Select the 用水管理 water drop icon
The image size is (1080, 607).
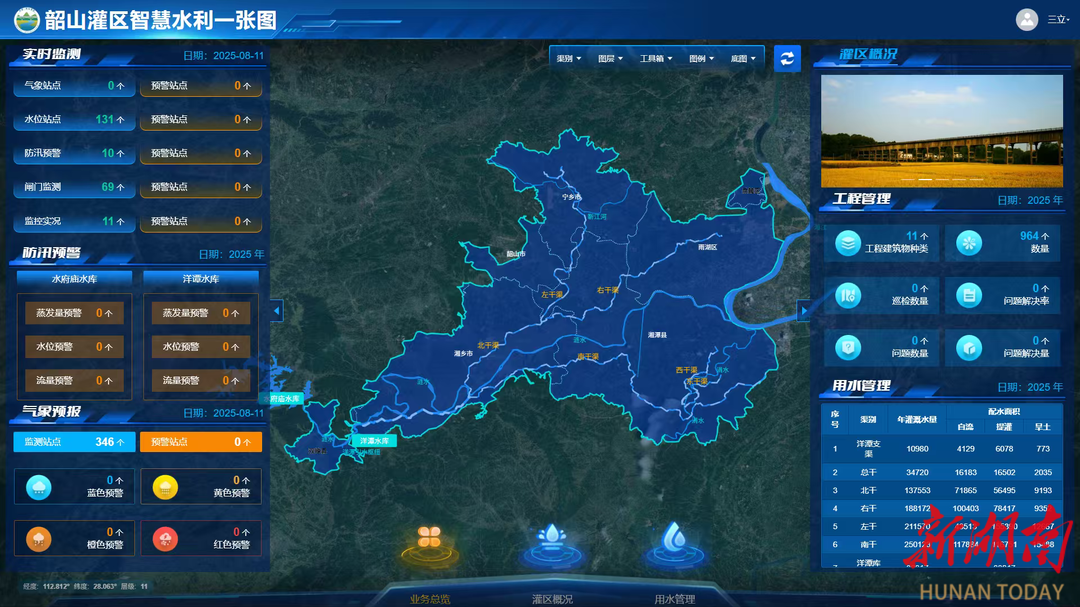tap(675, 539)
